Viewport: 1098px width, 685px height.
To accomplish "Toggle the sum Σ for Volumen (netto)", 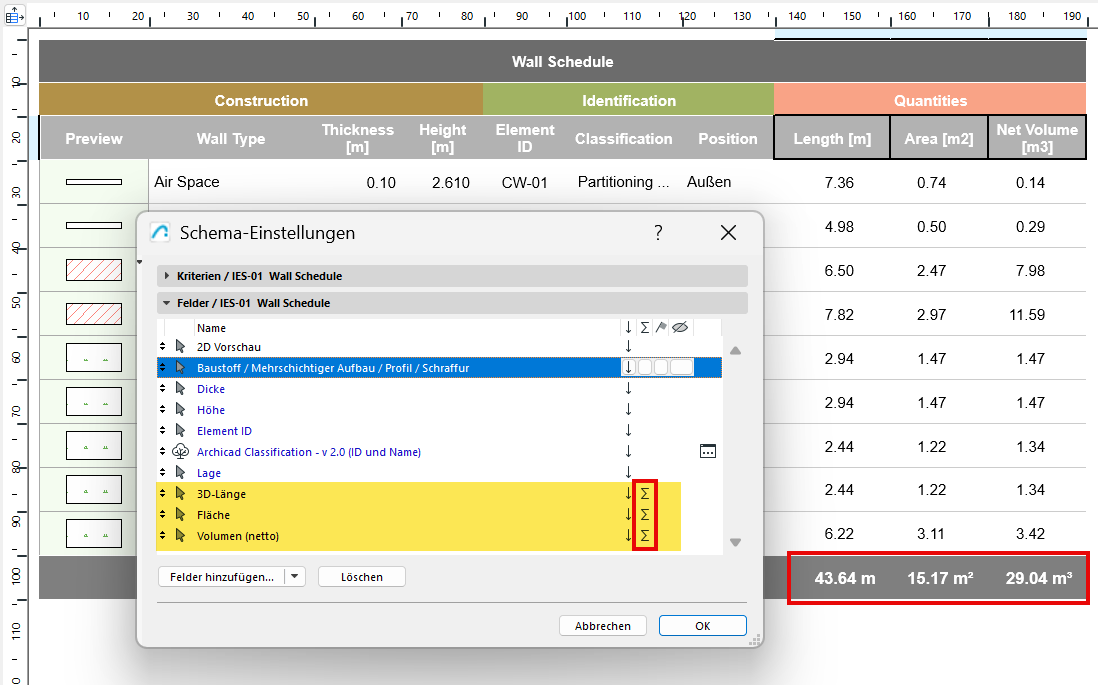I will point(645,536).
